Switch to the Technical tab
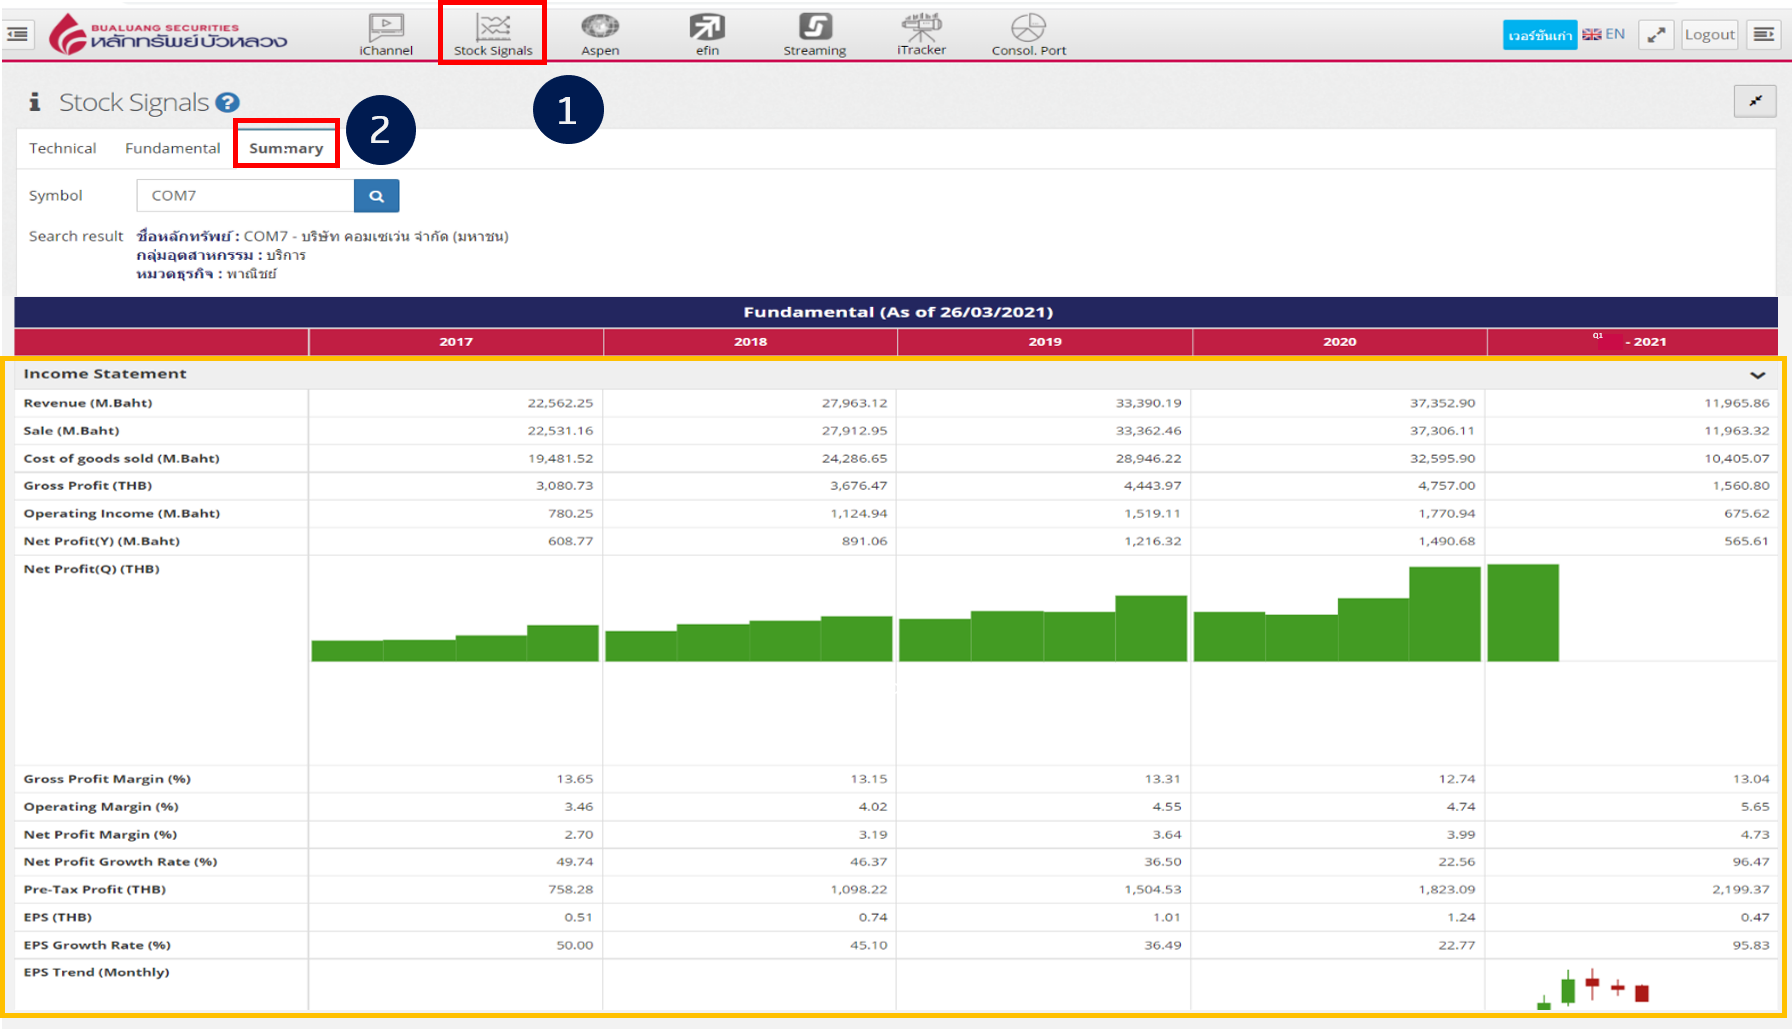1792x1029 pixels. 63,148
